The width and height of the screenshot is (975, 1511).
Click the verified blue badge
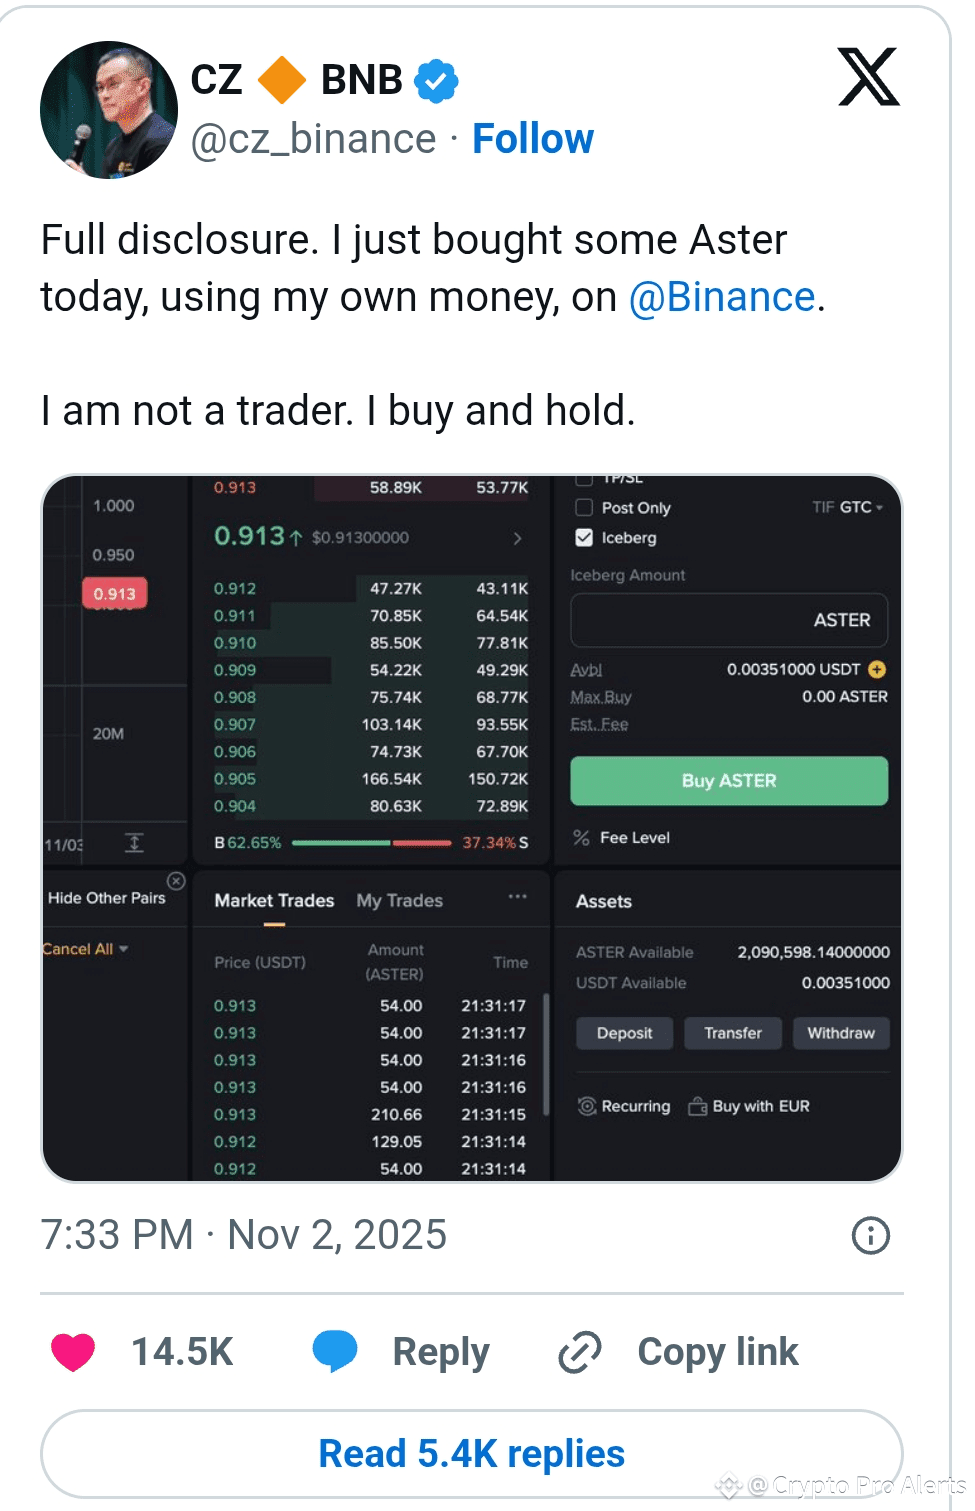tap(437, 81)
